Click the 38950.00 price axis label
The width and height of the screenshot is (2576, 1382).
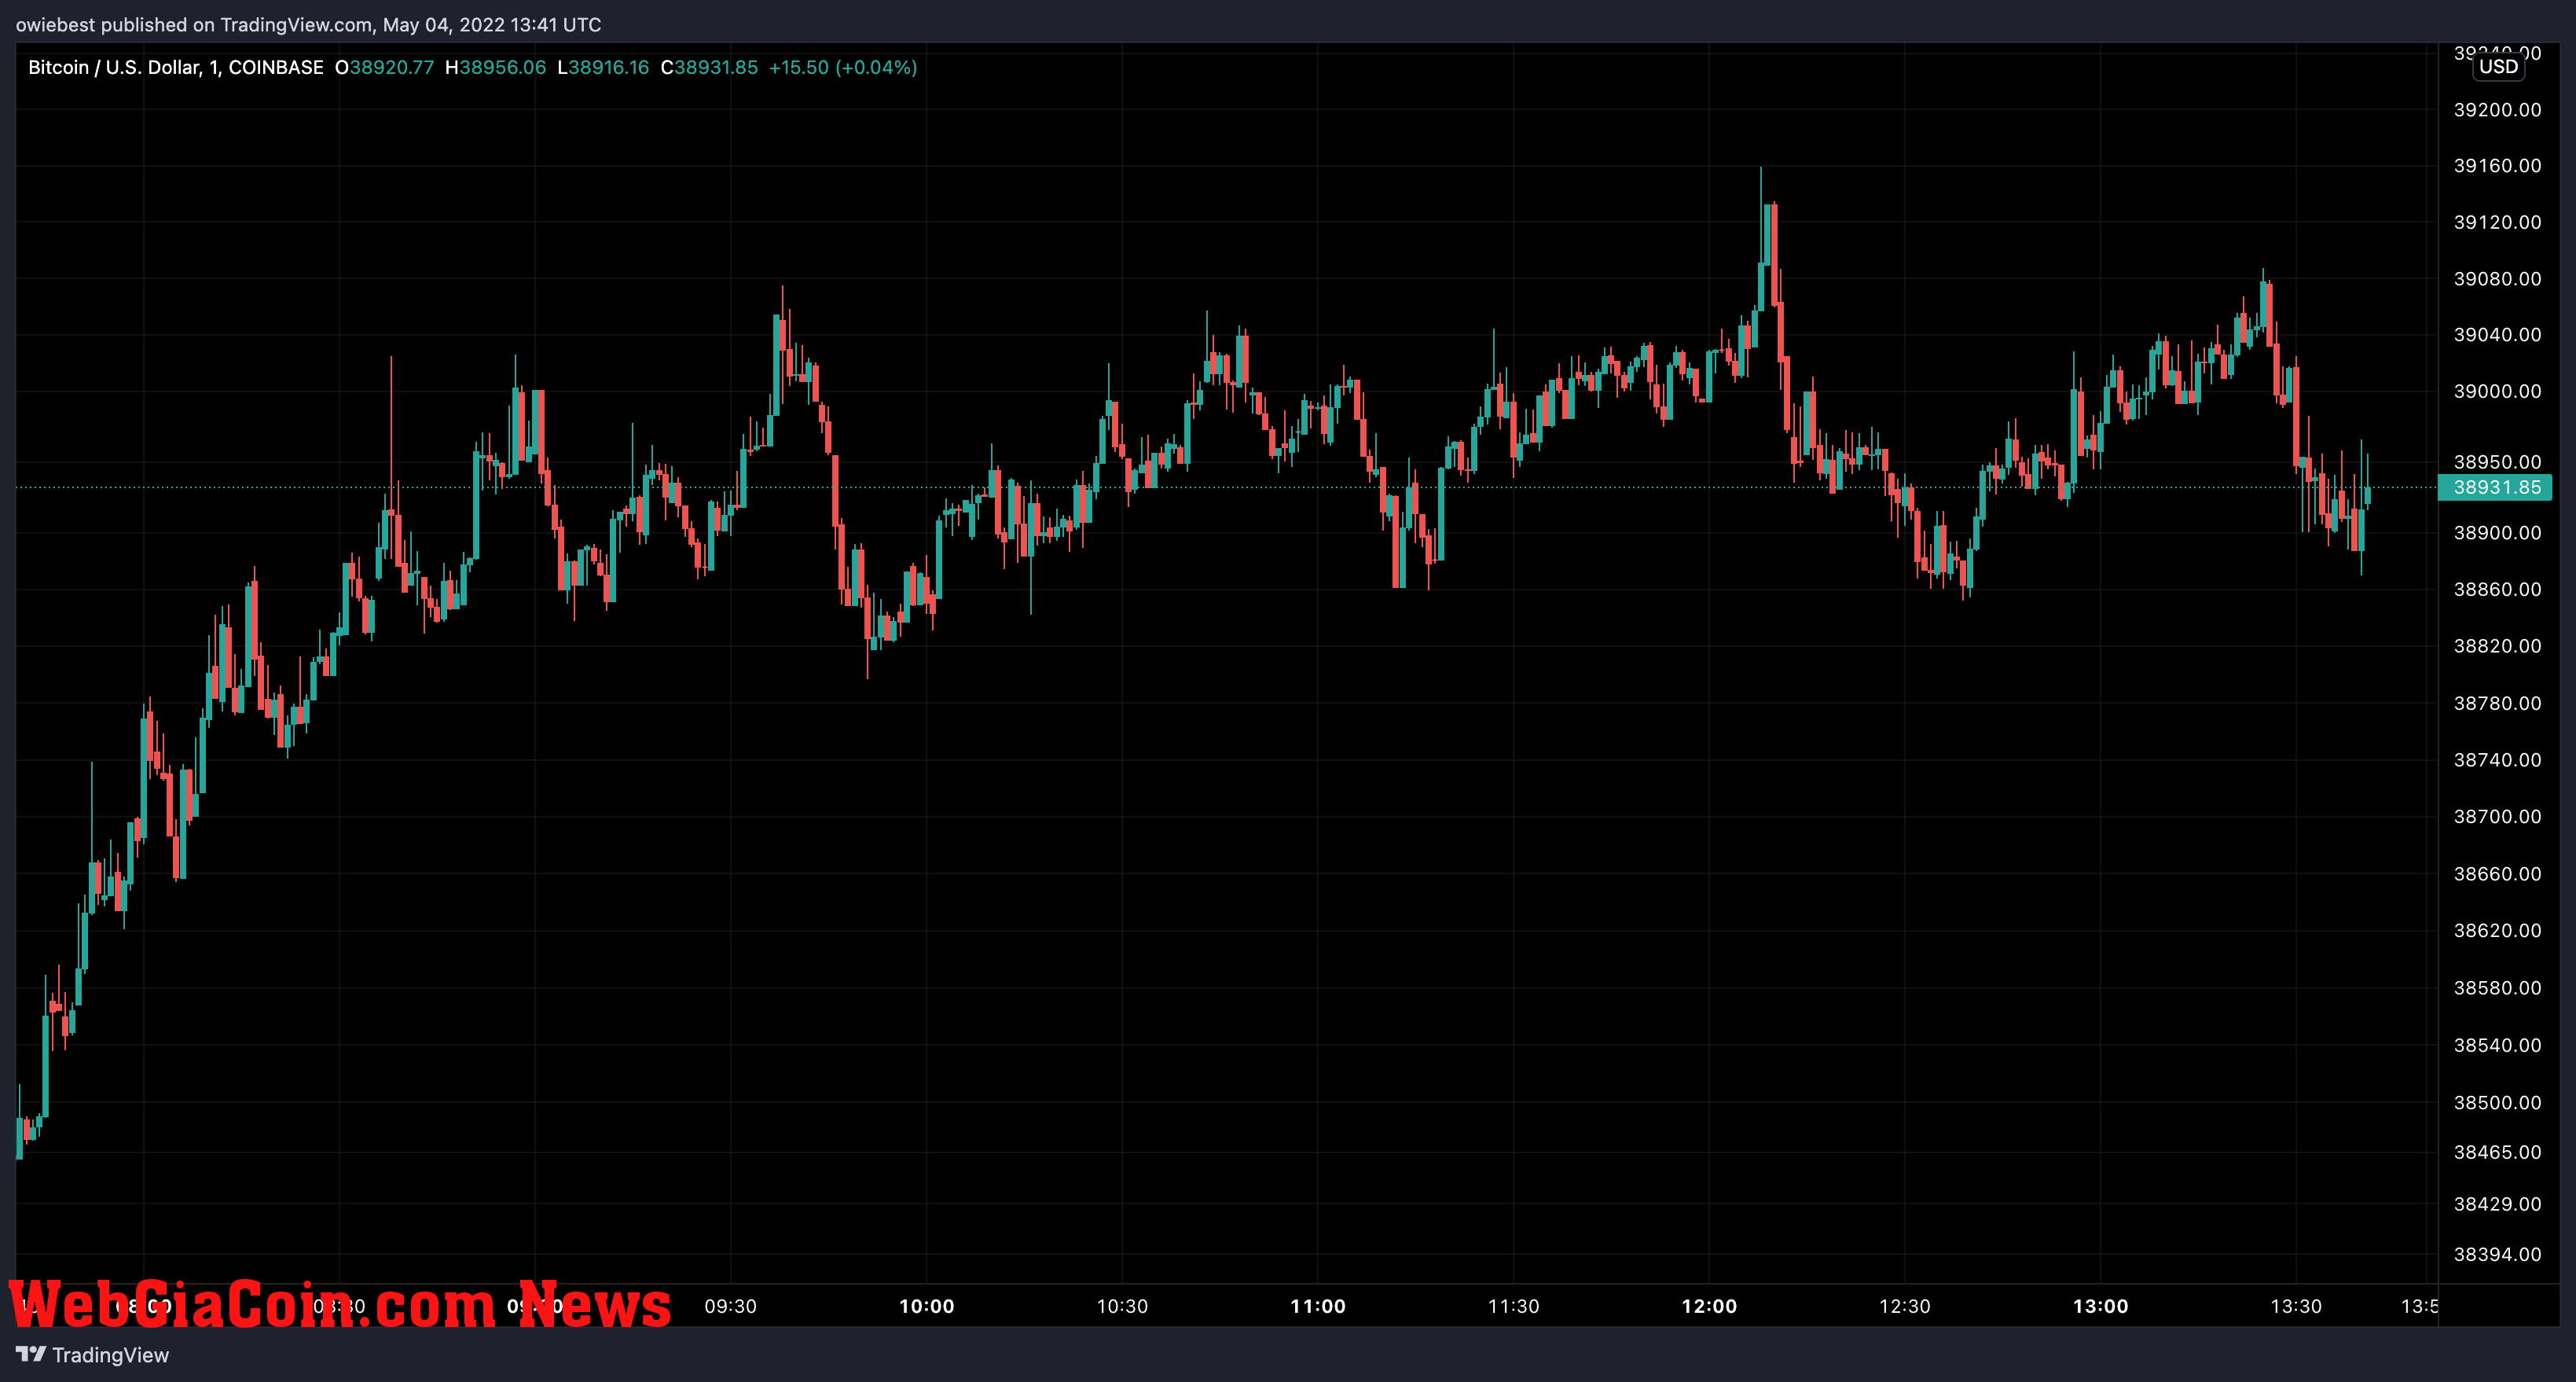pos(2497,461)
